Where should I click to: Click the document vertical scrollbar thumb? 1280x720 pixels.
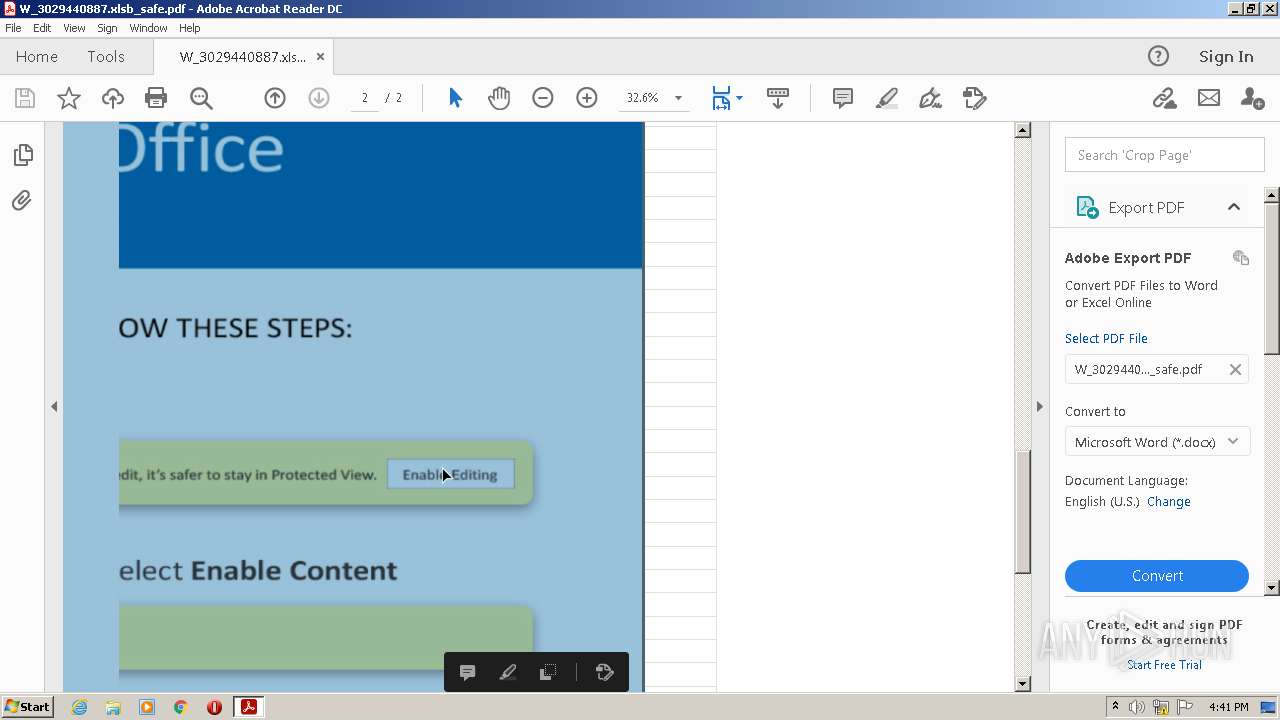pyautogui.click(x=1022, y=512)
